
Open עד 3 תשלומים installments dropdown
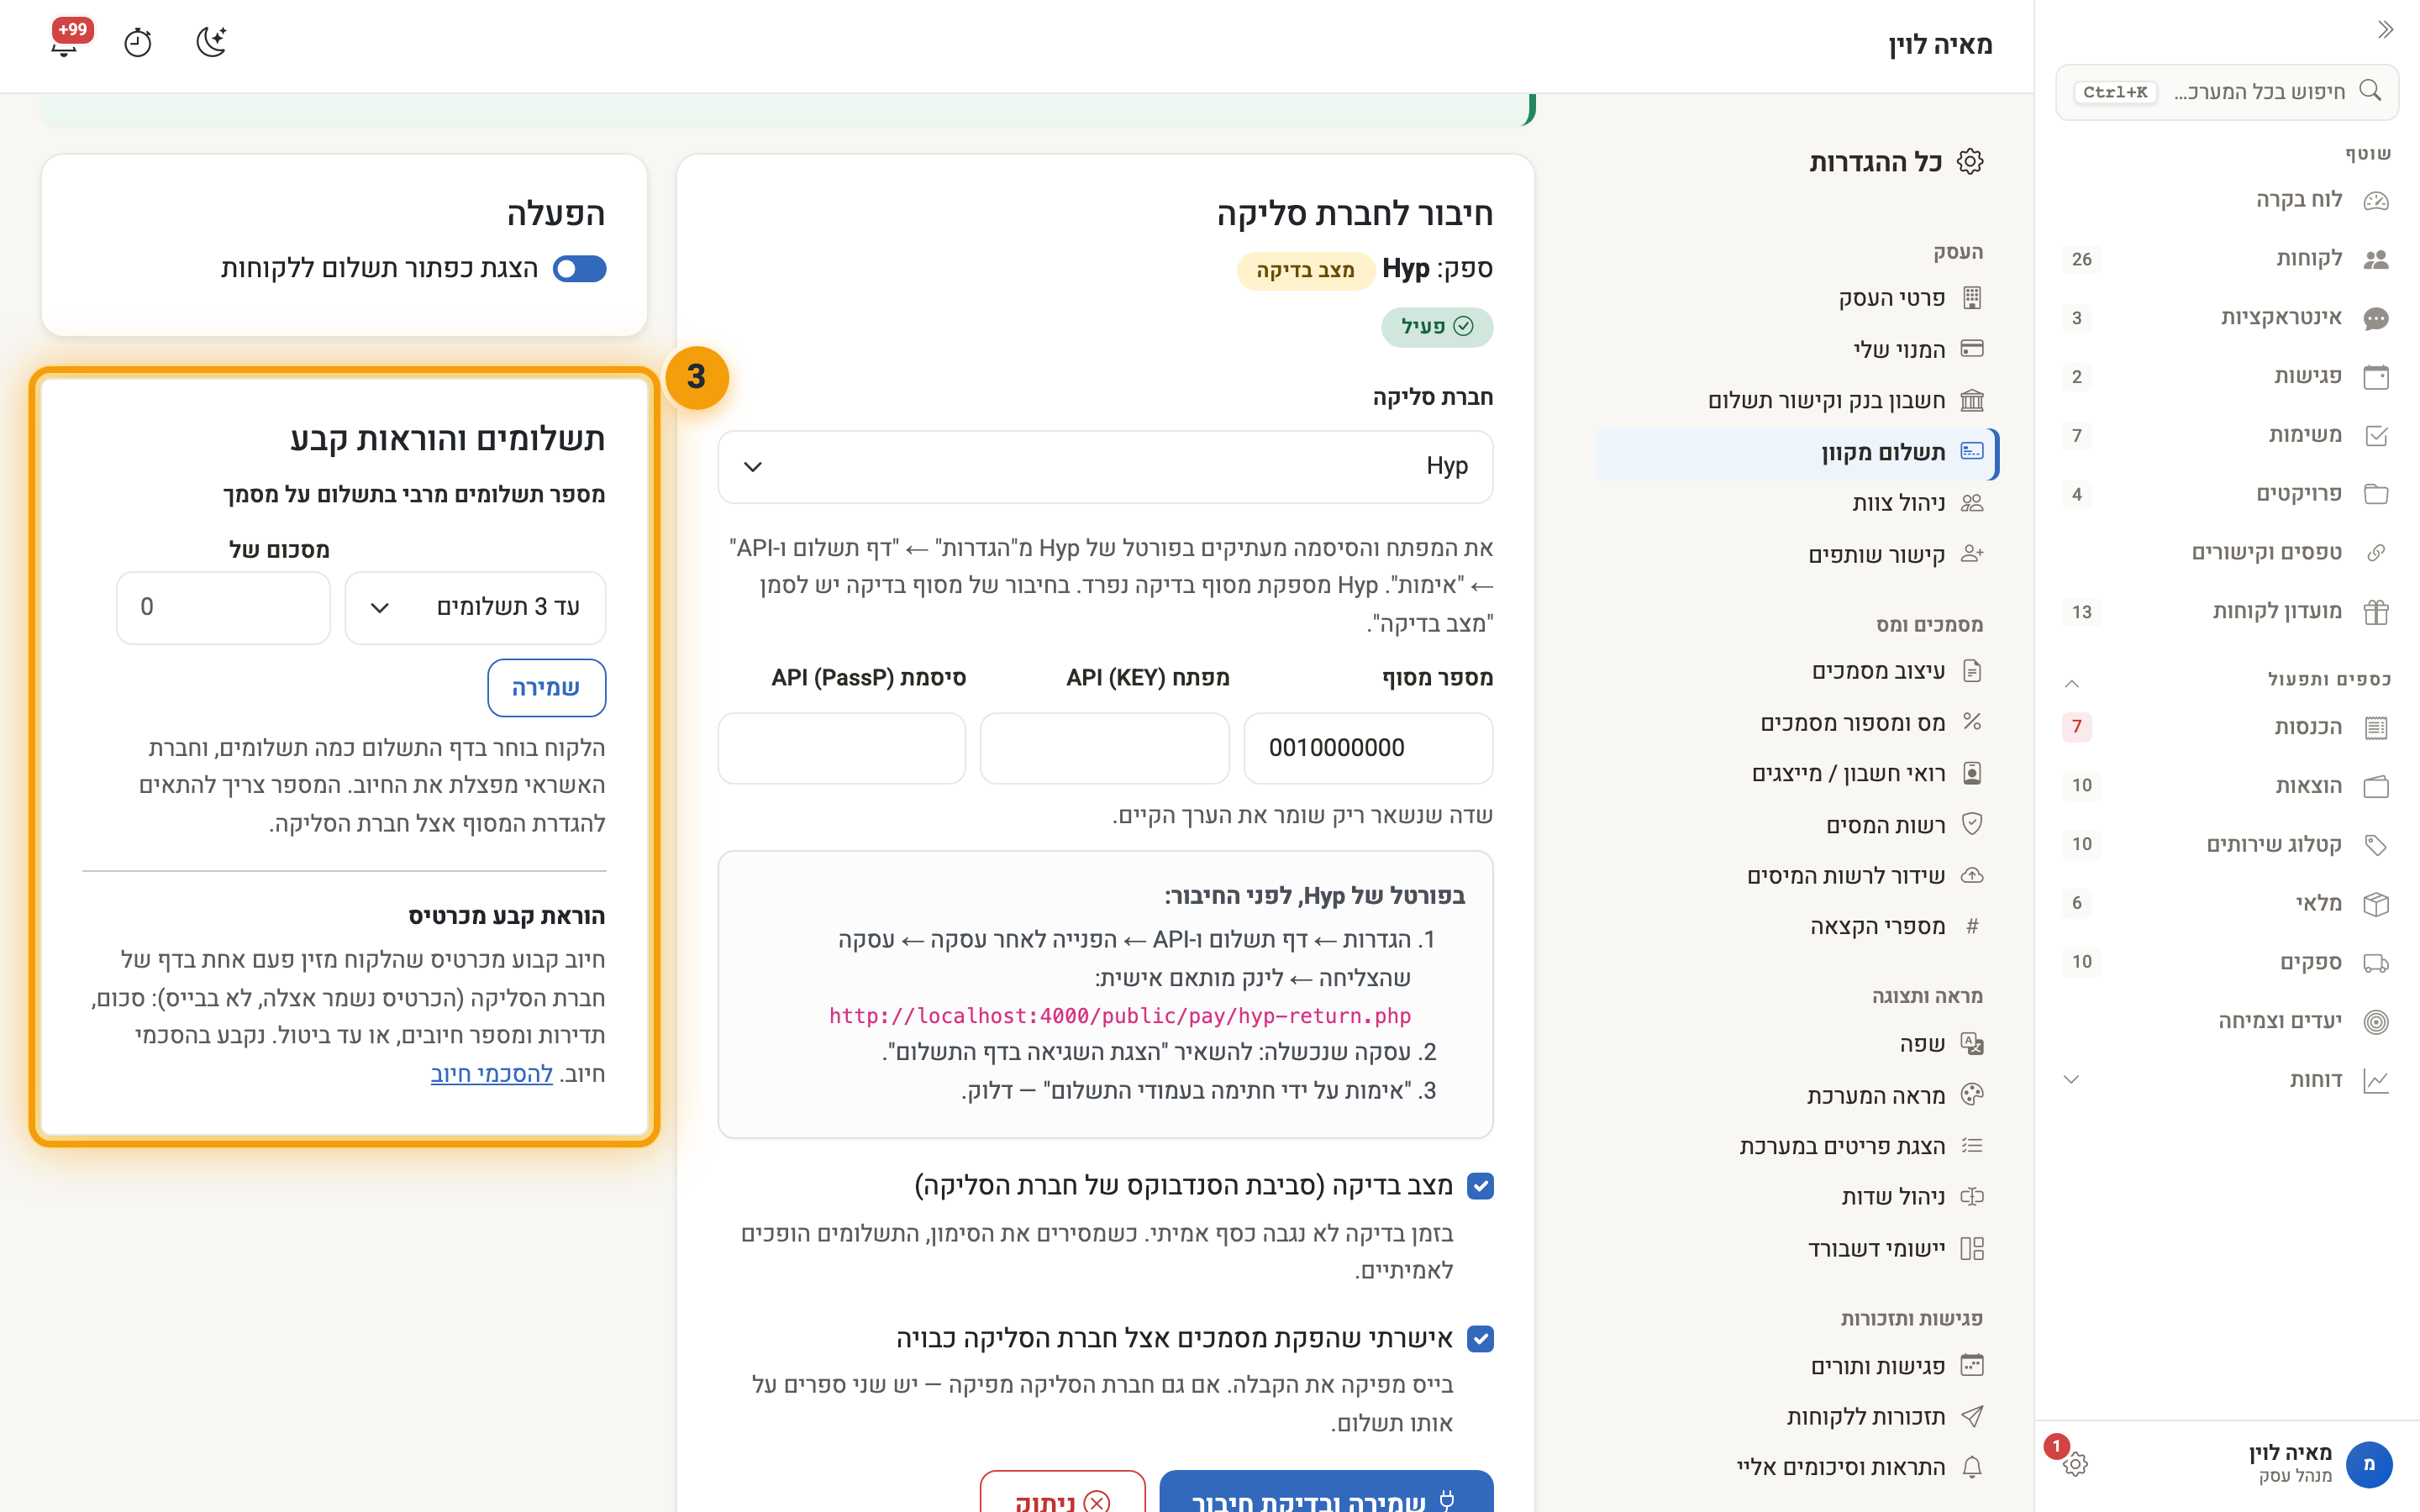[475, 608]
